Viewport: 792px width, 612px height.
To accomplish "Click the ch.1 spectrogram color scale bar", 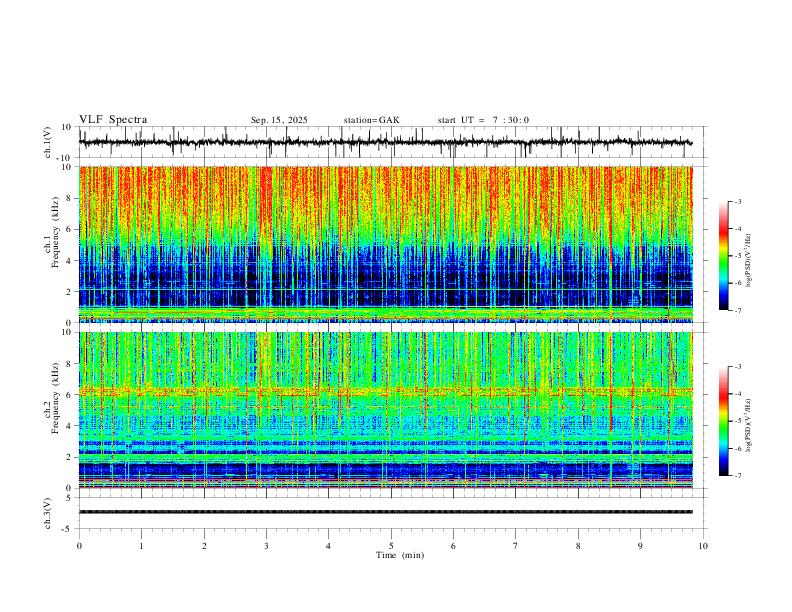I will coord(723,256).
